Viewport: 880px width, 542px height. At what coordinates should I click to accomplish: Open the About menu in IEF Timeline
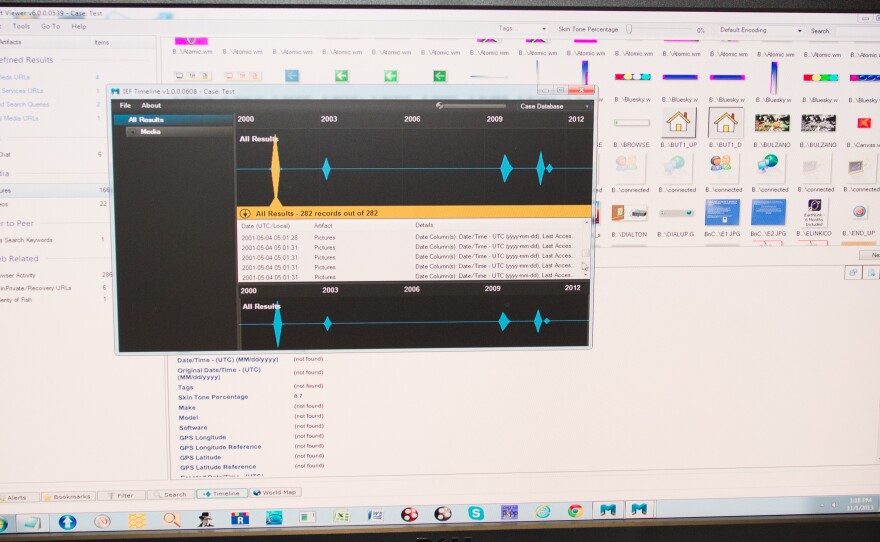pos(151,105)
